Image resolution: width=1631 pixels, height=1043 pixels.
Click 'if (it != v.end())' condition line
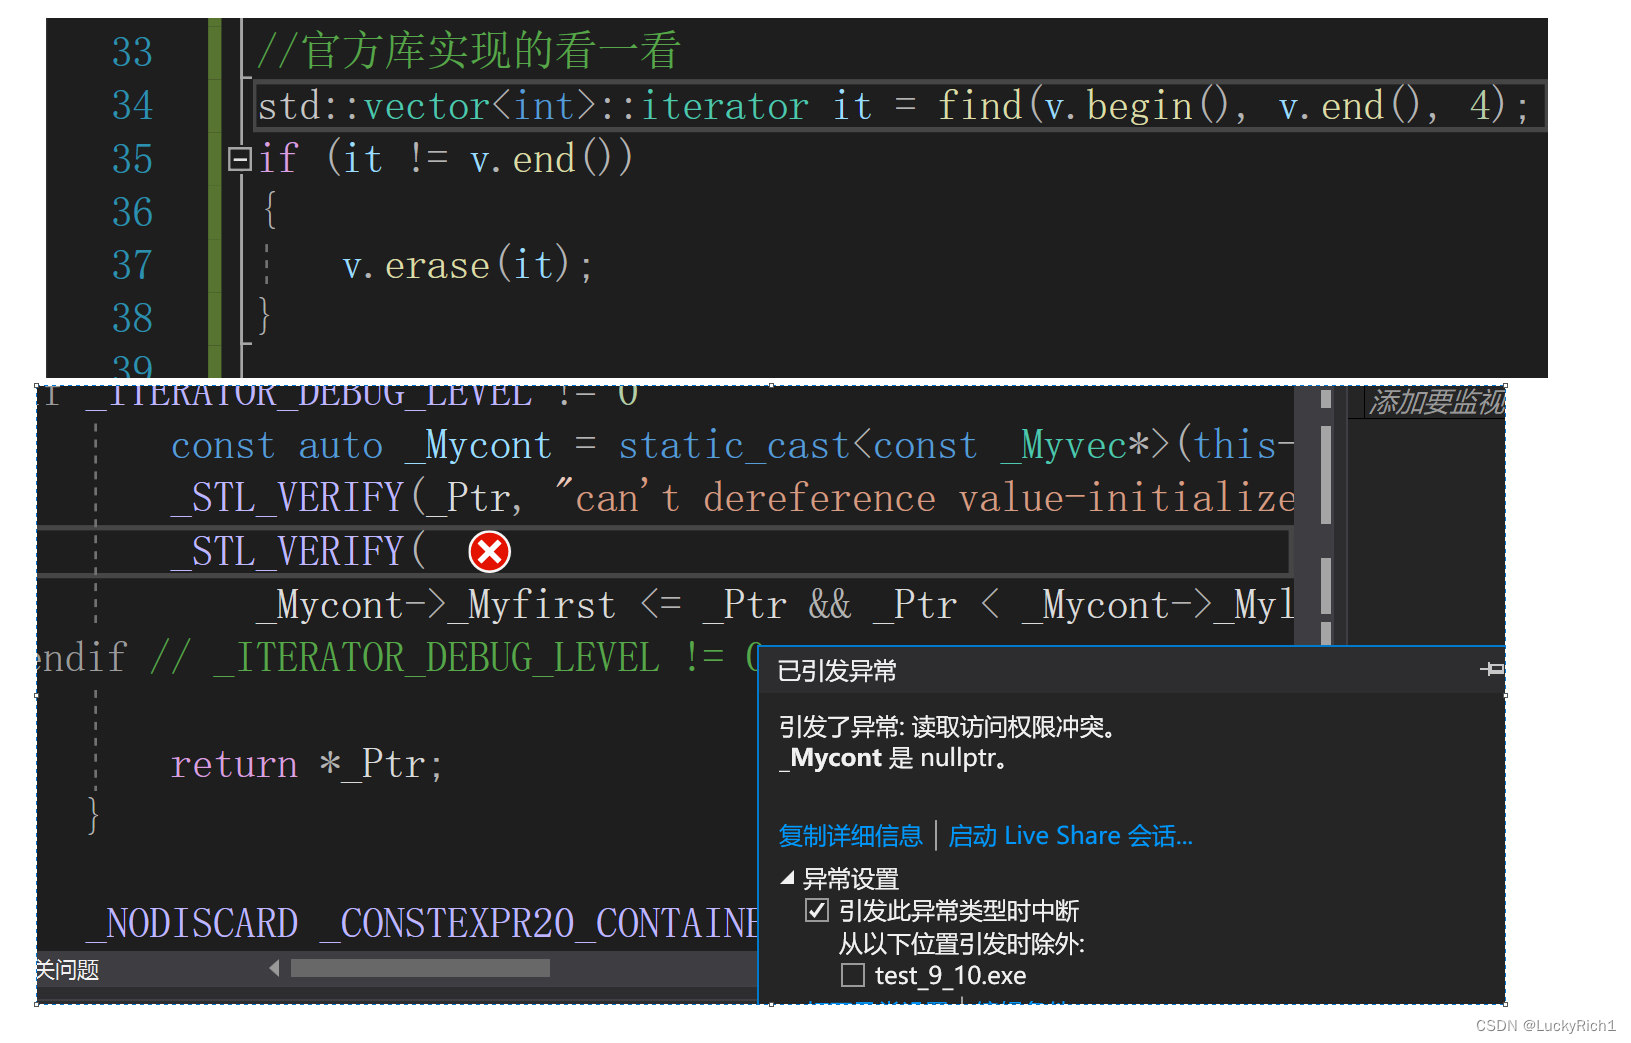445,159
